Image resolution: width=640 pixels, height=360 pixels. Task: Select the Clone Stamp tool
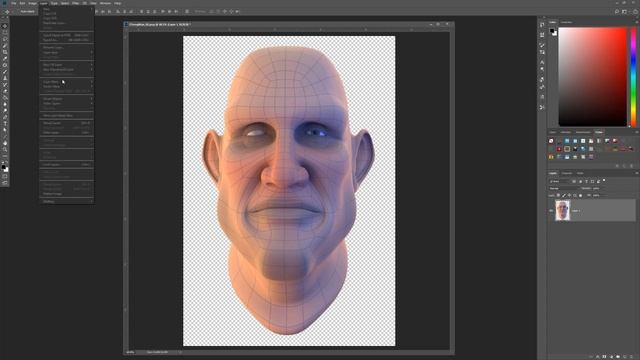[x=5, y=78]
